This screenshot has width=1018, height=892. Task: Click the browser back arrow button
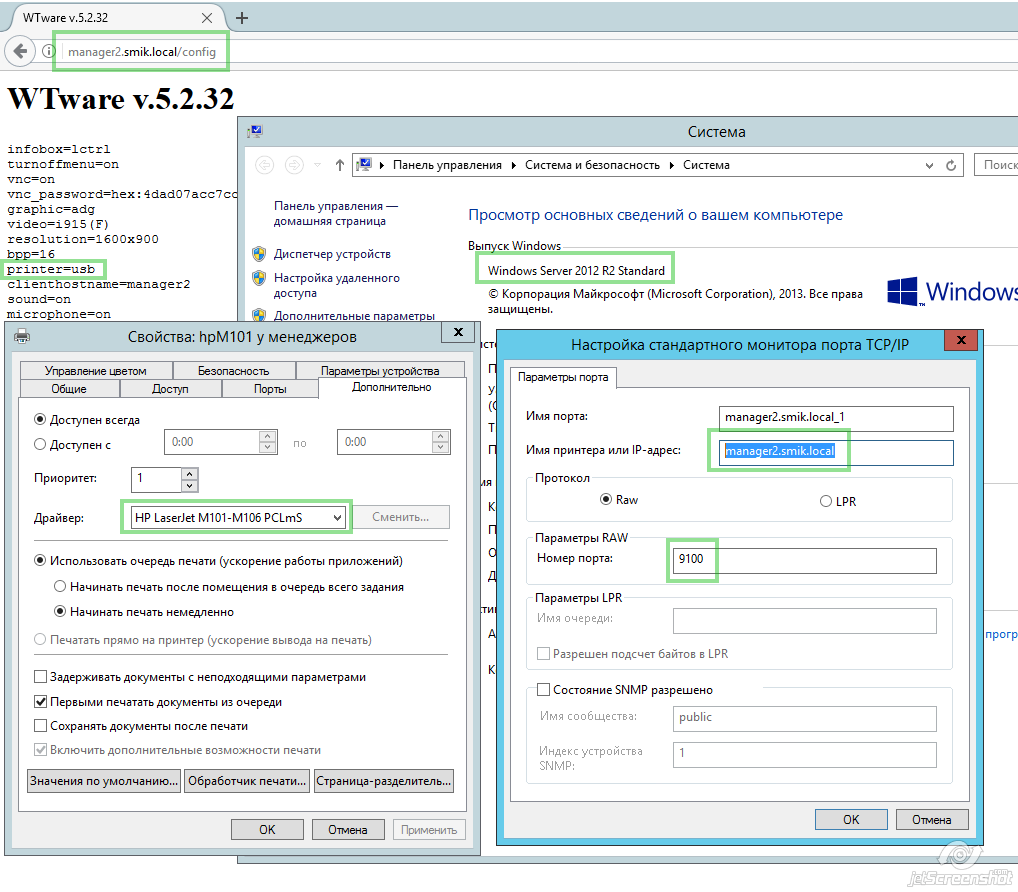[20, 51]
